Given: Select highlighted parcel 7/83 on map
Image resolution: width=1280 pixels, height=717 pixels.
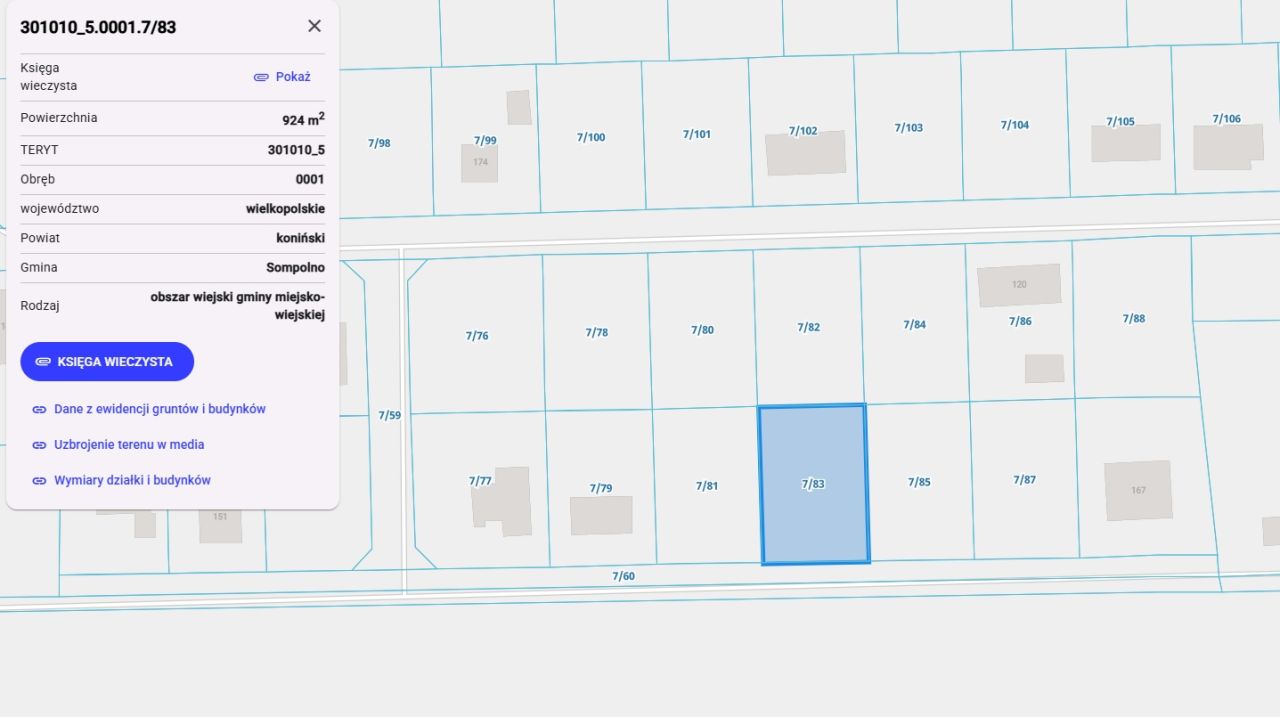Looking at the screenshot, I should tap(813, 484).
